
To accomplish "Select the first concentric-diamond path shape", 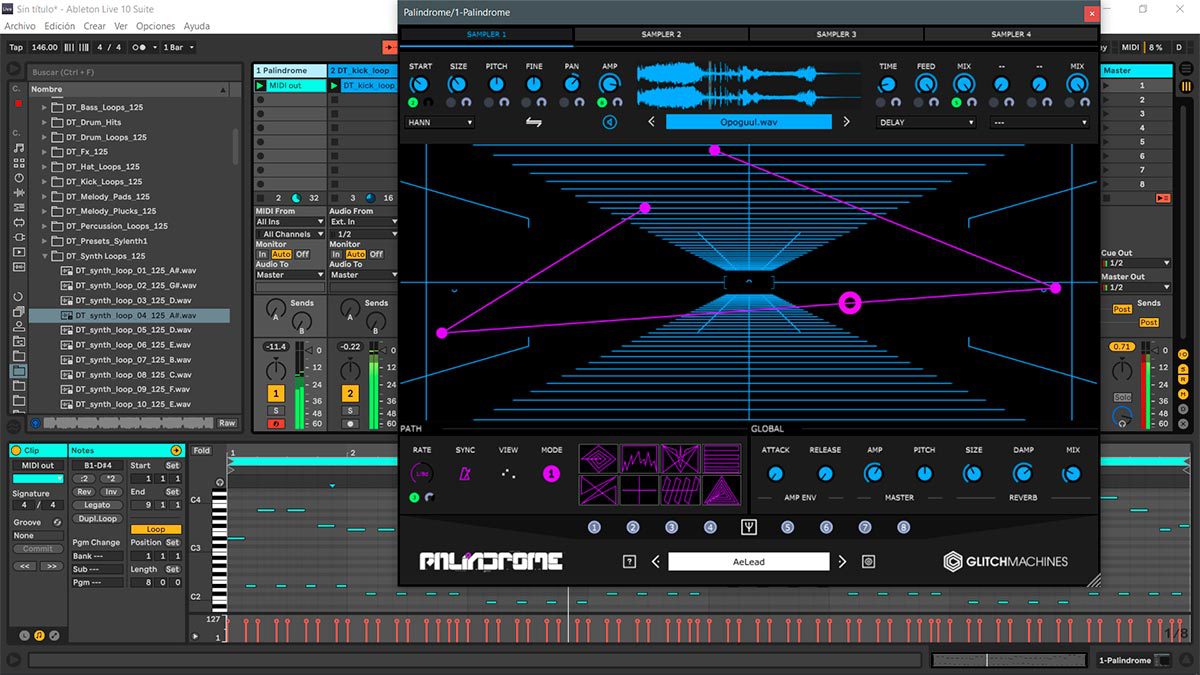I will coord(599,459).
